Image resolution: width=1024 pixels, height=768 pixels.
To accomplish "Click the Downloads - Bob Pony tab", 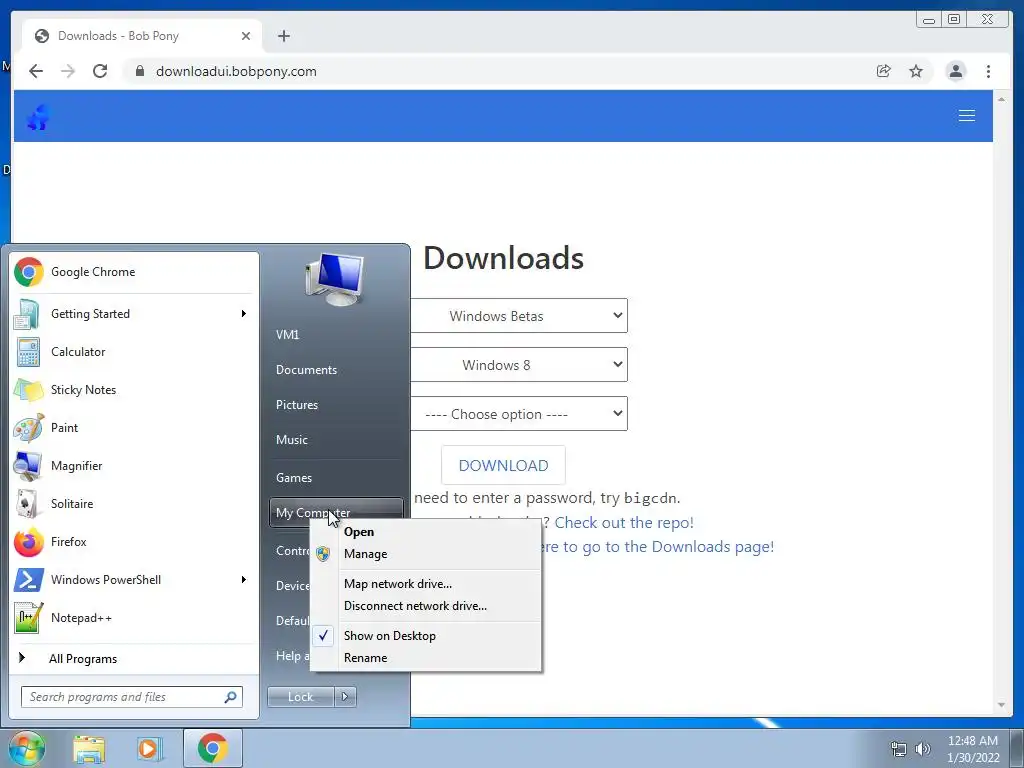I will (x=142, y=36).
